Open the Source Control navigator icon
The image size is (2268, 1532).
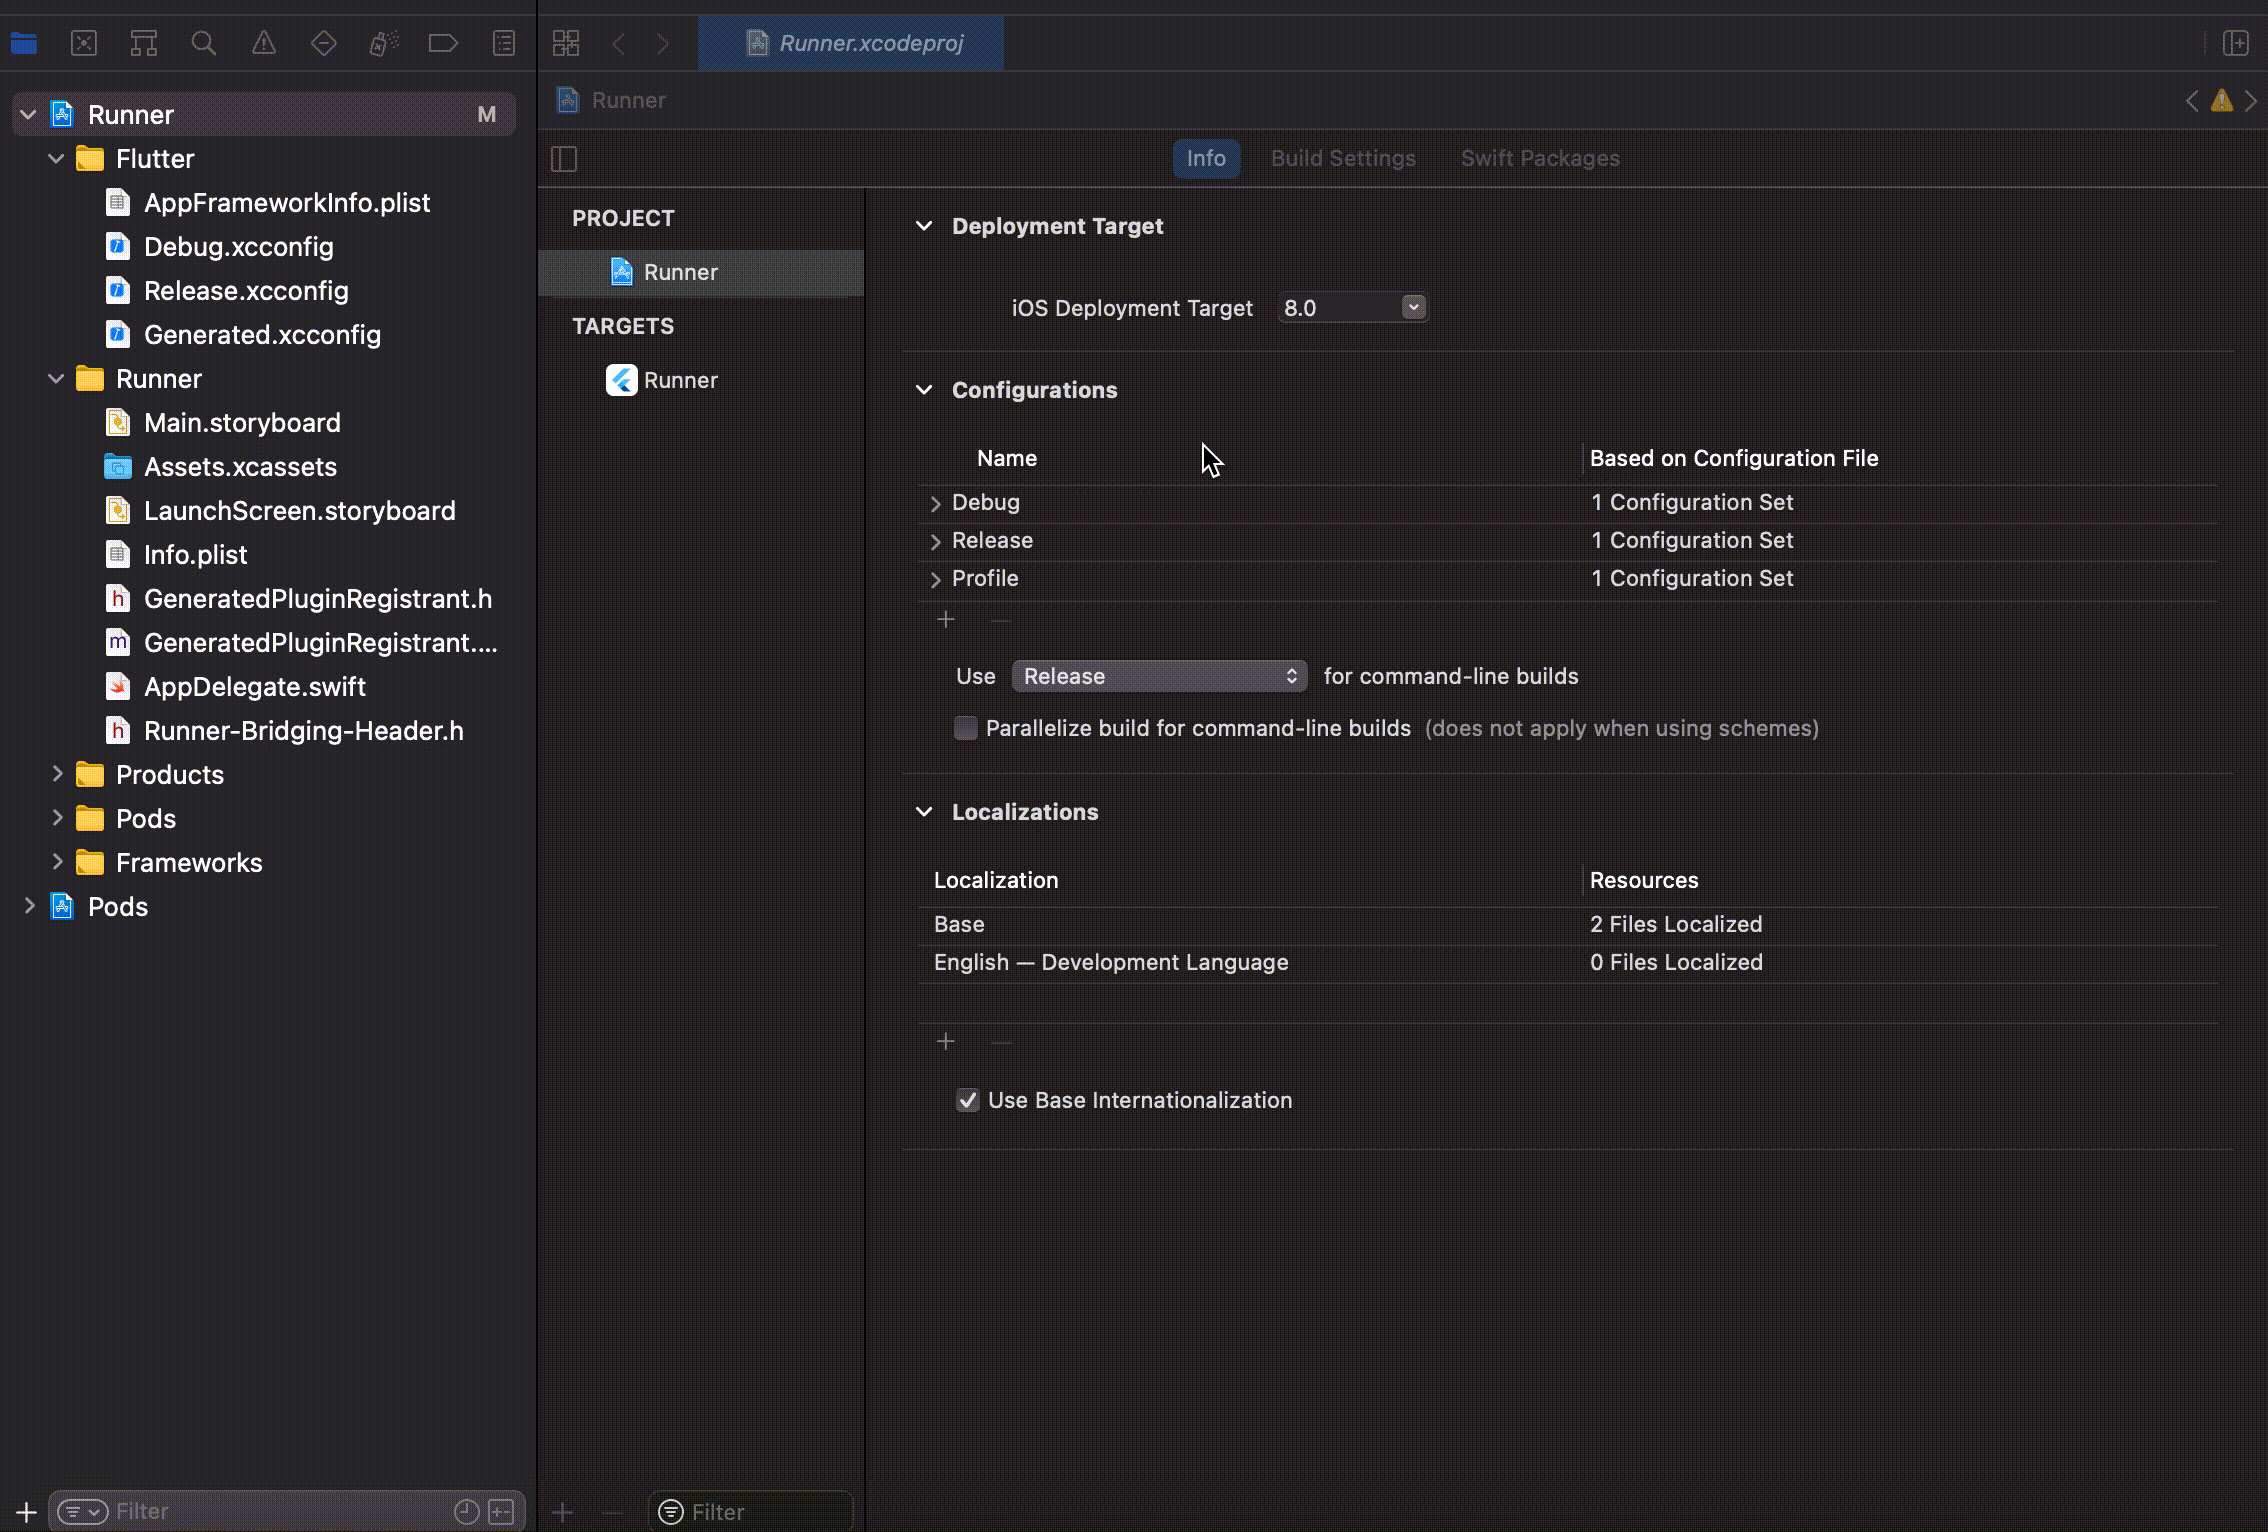84,43
